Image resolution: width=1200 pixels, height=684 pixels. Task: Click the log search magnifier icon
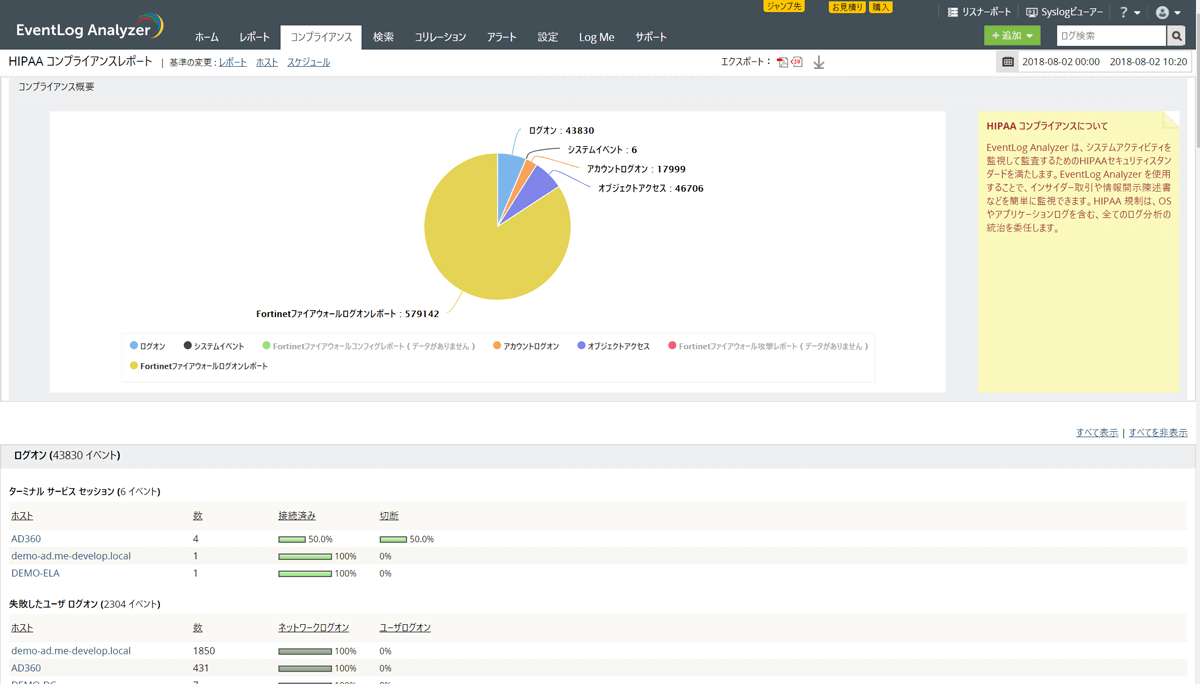(1176, 35)
